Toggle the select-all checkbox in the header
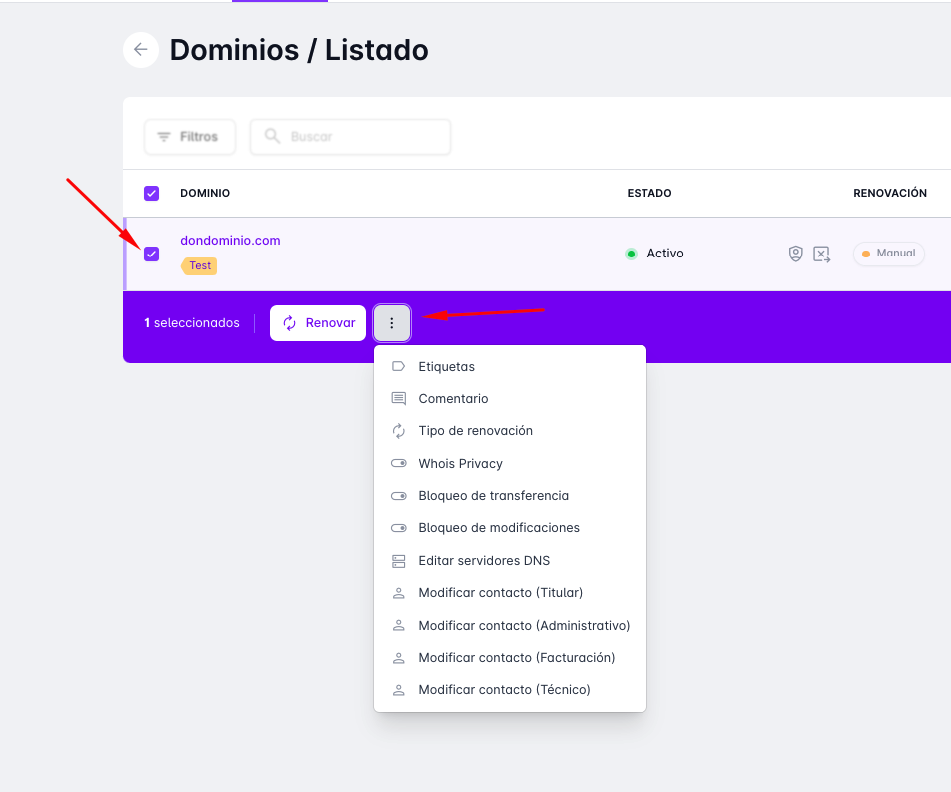The image size is (951, 792). click(x=151, y=193)
